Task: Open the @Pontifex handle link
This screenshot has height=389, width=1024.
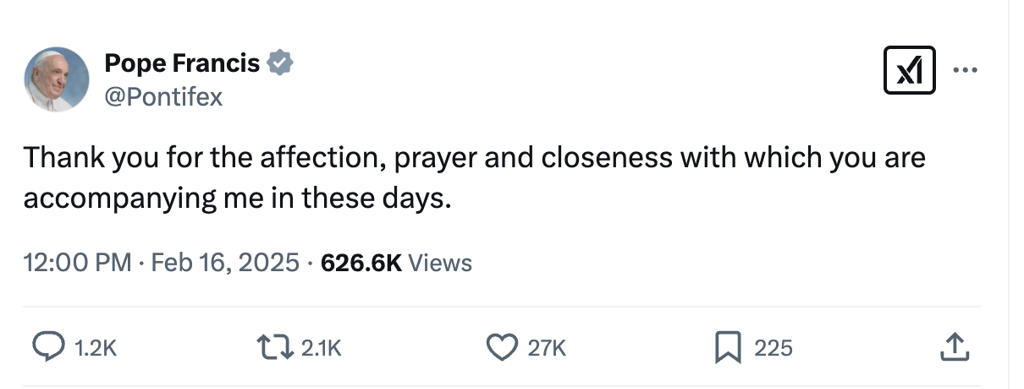Action: (x=163, y=97)
